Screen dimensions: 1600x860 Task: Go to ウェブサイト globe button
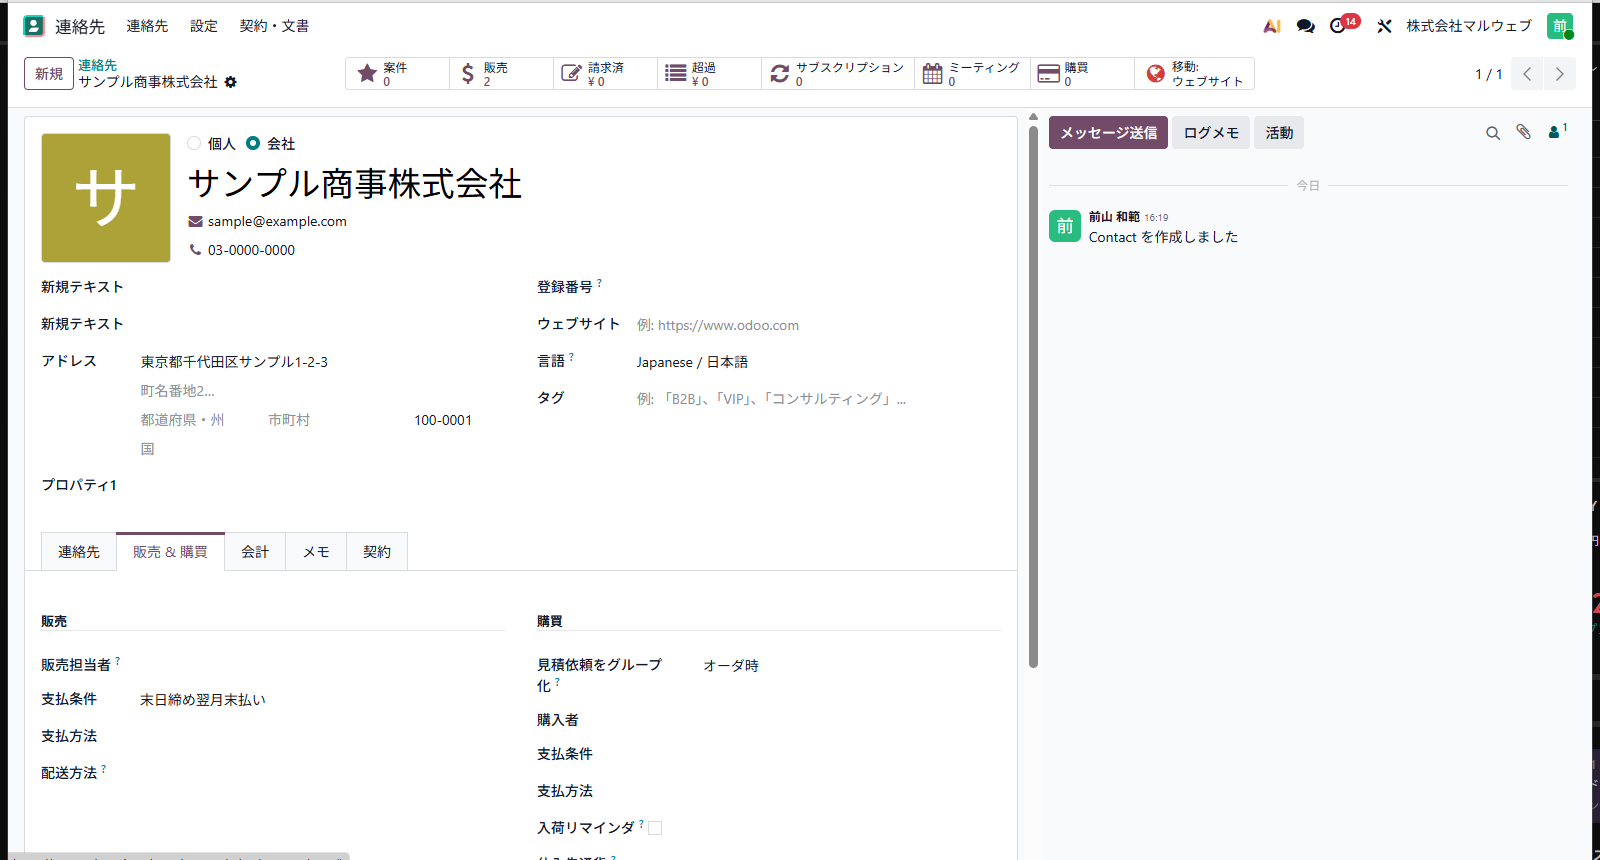[1194, 74]
